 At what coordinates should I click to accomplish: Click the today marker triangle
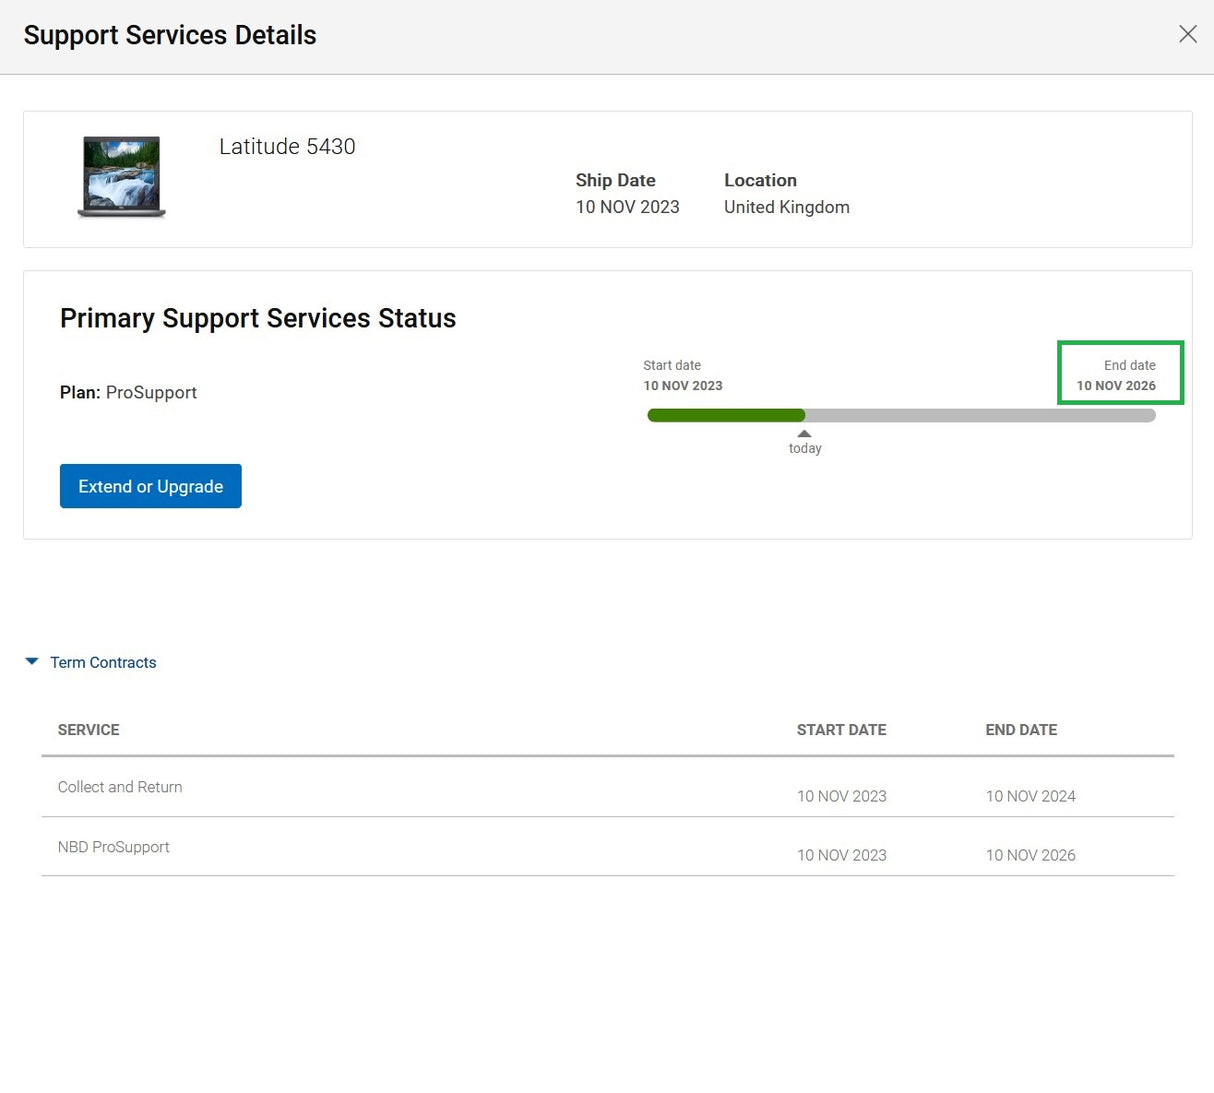[x=804, y=433]
